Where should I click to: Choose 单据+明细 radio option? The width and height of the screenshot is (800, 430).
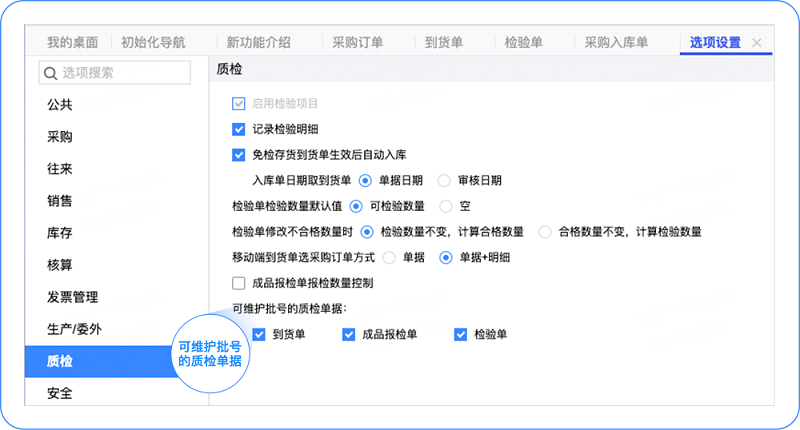point(445,258)
